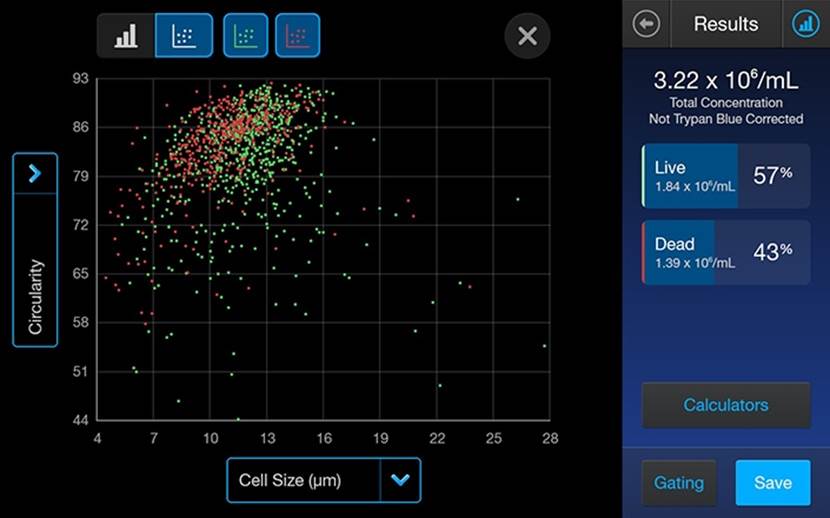Select the Live concentration tile
Image resolution: width=830 pixels, height=518 pixels.
(691, 176)
